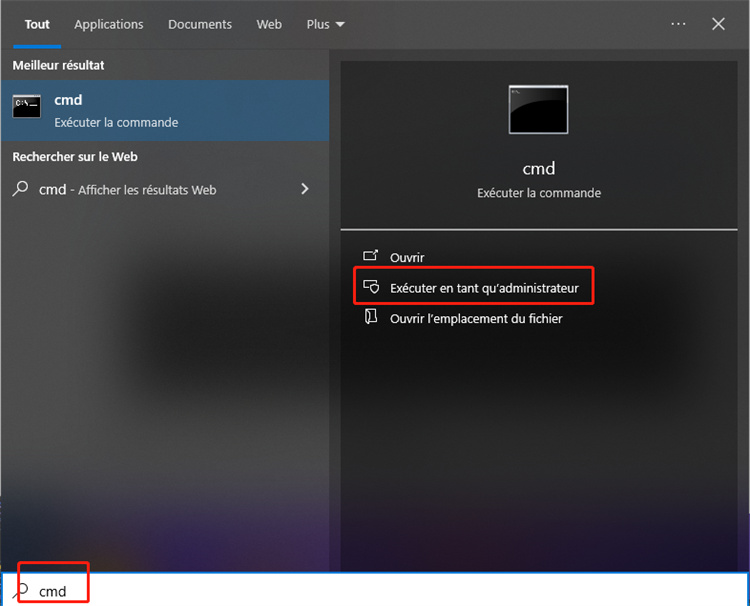The image size is (750, 606).
Task: Click the administrator shield icon
Action: 371,286
